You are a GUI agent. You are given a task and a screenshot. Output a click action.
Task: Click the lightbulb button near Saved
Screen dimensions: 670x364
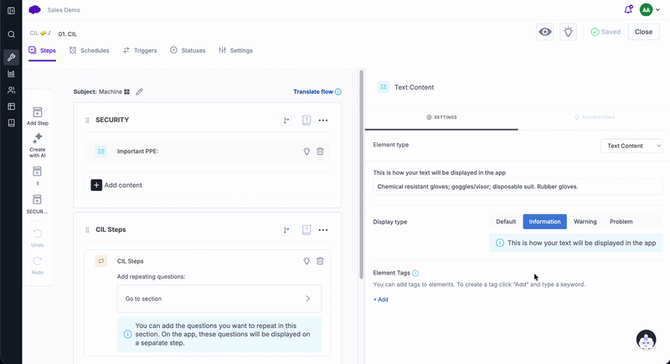pos(568,32)
